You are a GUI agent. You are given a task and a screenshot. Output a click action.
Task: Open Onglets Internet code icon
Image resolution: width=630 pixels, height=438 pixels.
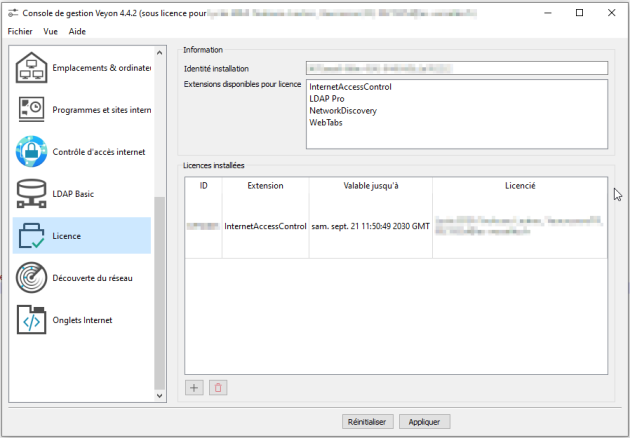tap(31, 320)
